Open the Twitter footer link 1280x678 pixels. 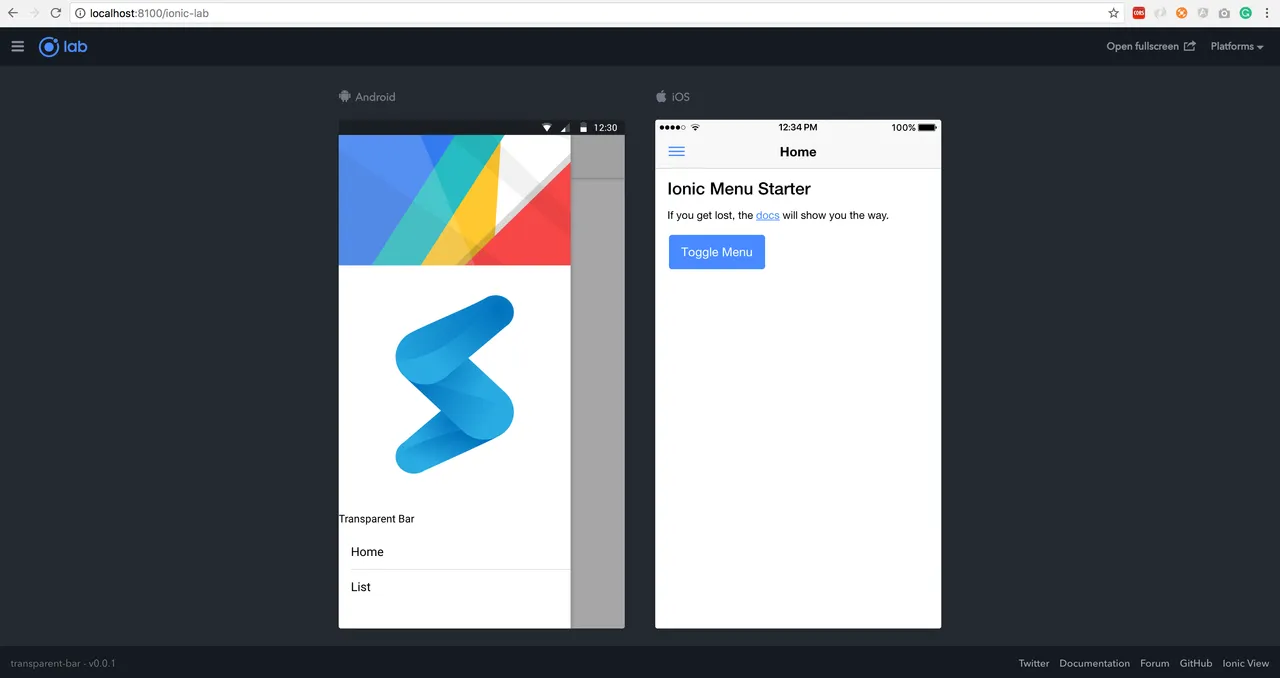(x=1034, y=663)
